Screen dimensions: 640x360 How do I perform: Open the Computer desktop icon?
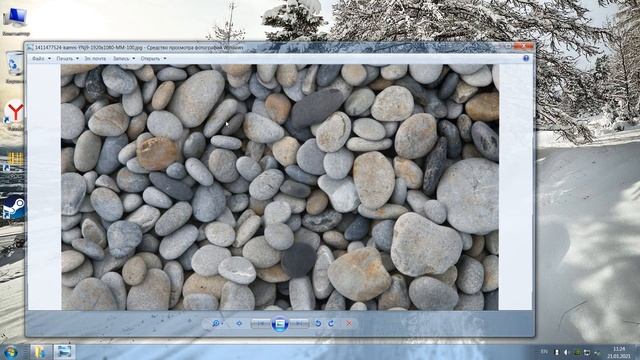16,21
